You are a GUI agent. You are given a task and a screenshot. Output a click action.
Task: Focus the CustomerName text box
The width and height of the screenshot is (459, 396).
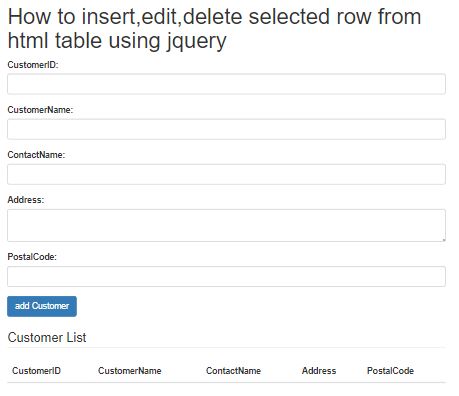(x=226, y=129)
